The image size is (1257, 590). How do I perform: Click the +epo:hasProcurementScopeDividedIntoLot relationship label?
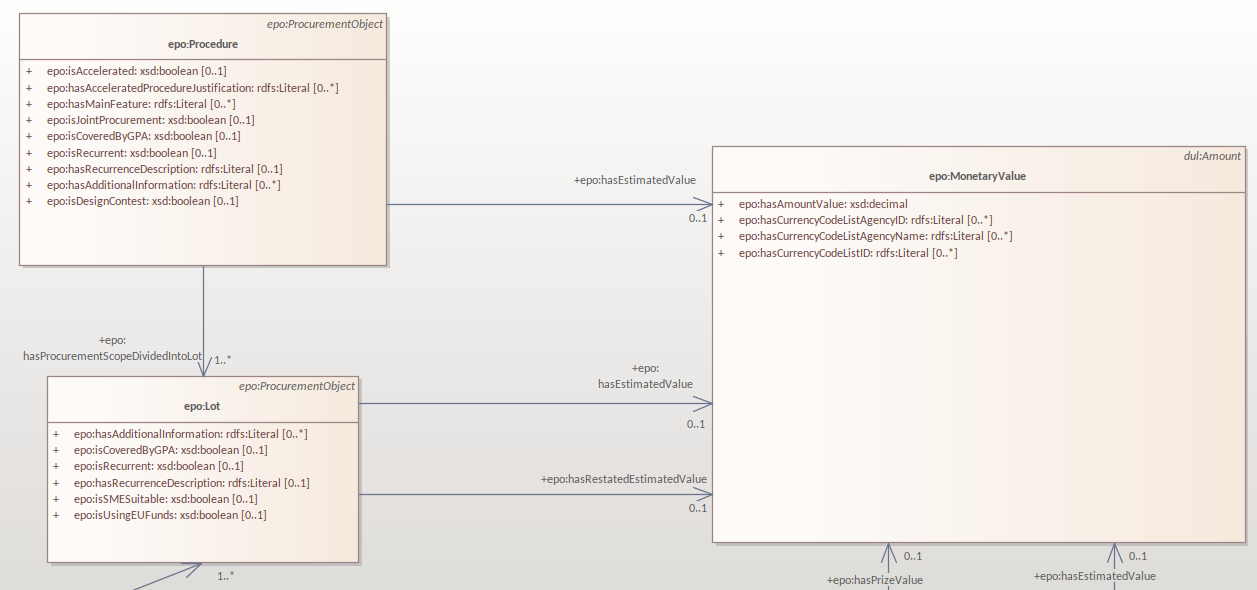click(x=113, y=346)
